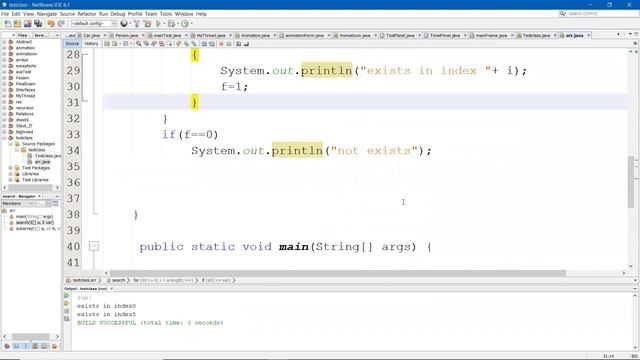Open the Refactor menu

87,14
